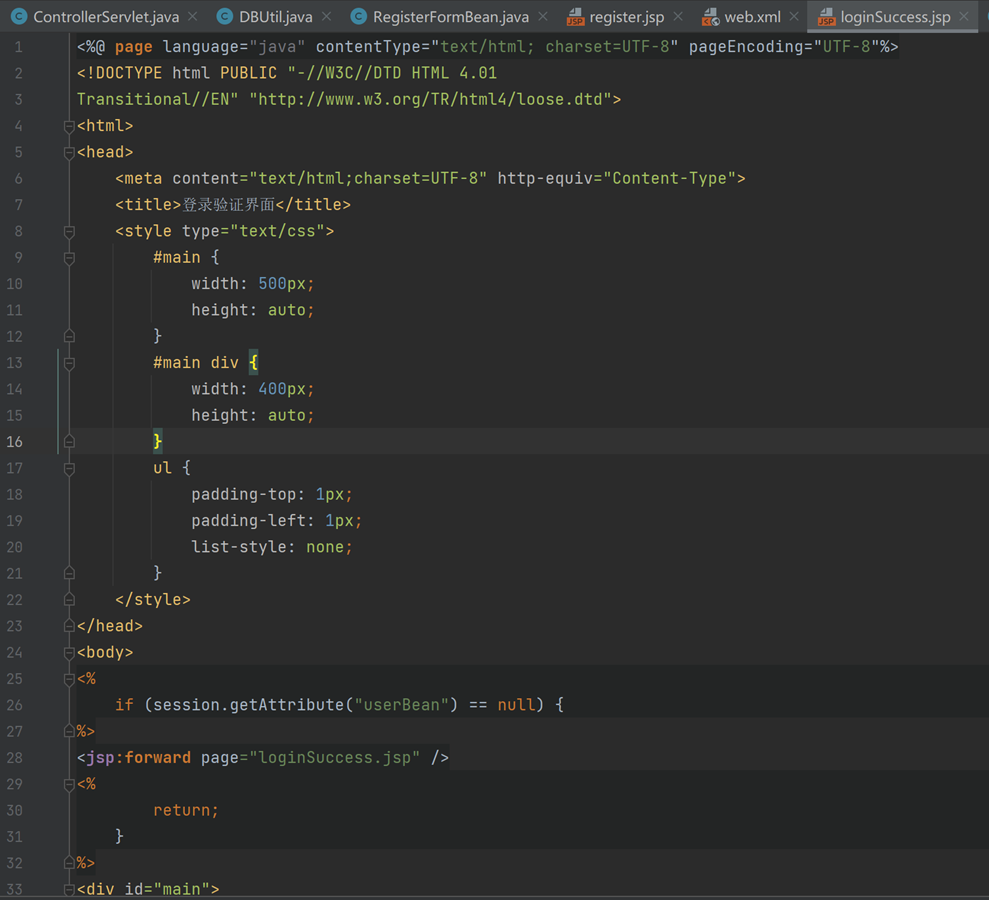Click the <title> tag text on line 7
This screenshot has height=900, width=989.
coord(148,205)
